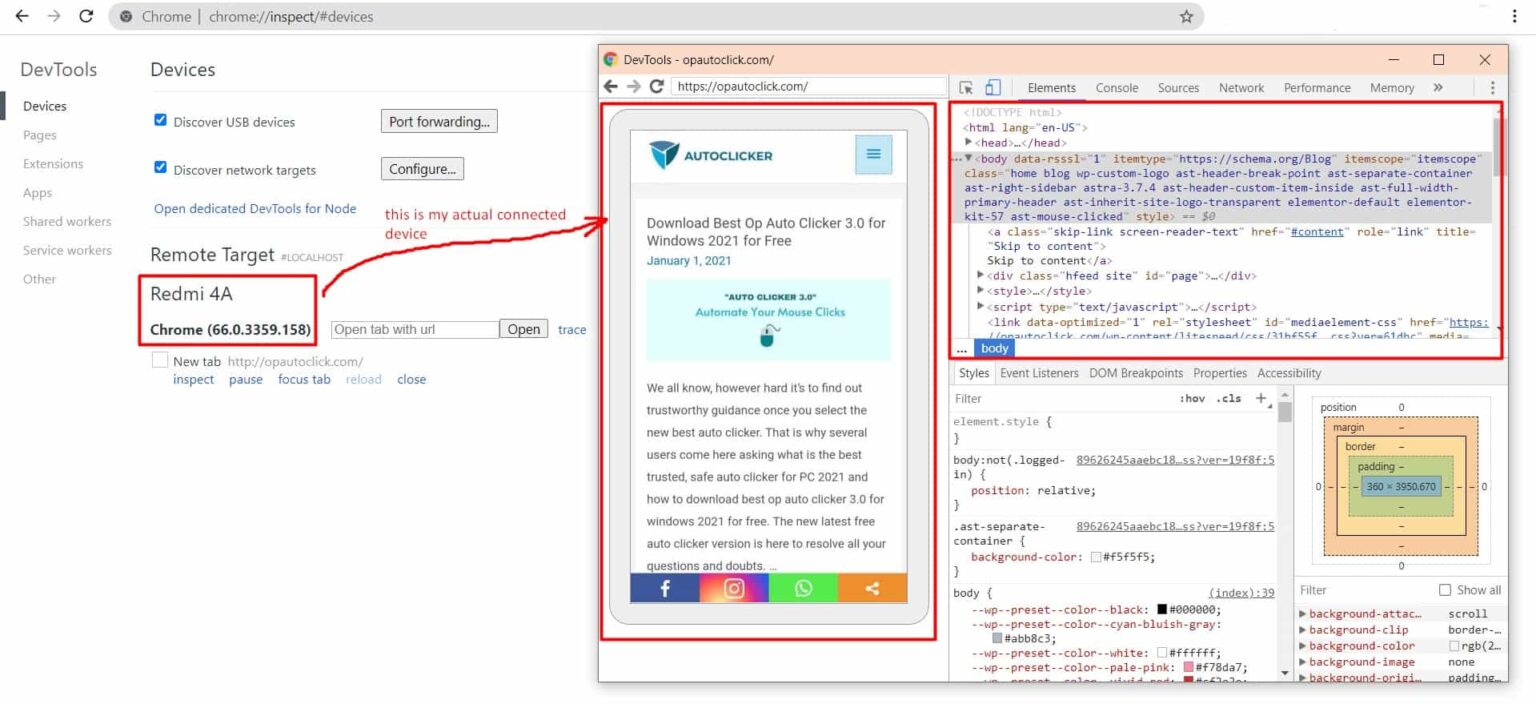Click the Facebook icon on the mobile page

pos(663,589)
